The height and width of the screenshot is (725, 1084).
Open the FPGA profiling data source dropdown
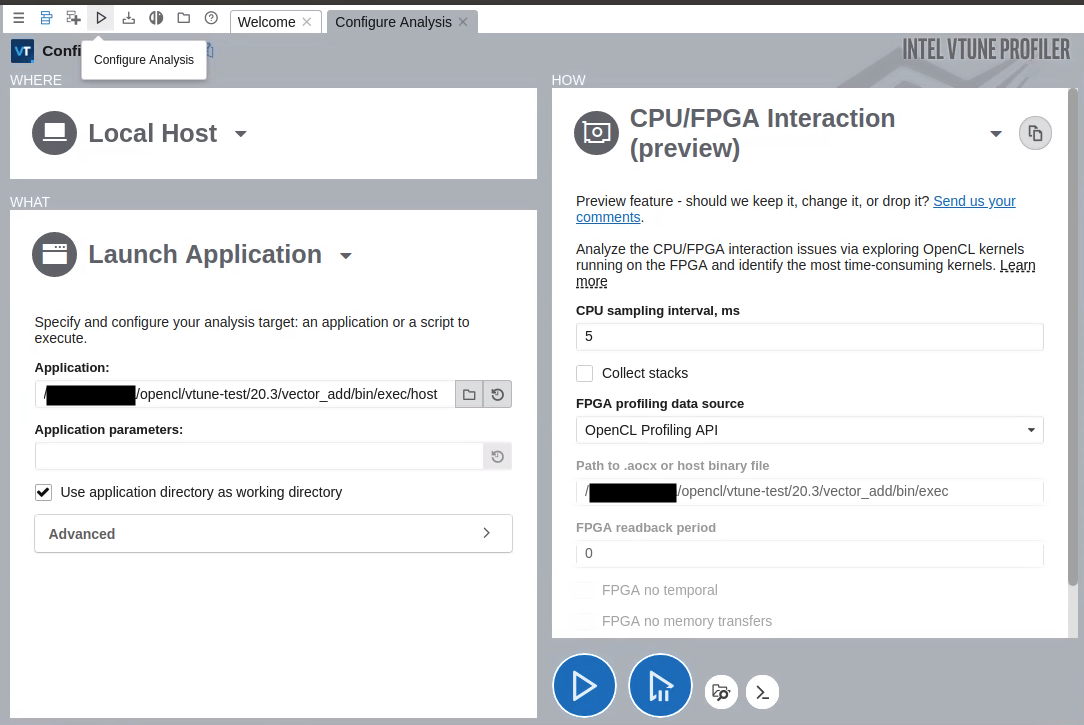[x=810, y=430]
